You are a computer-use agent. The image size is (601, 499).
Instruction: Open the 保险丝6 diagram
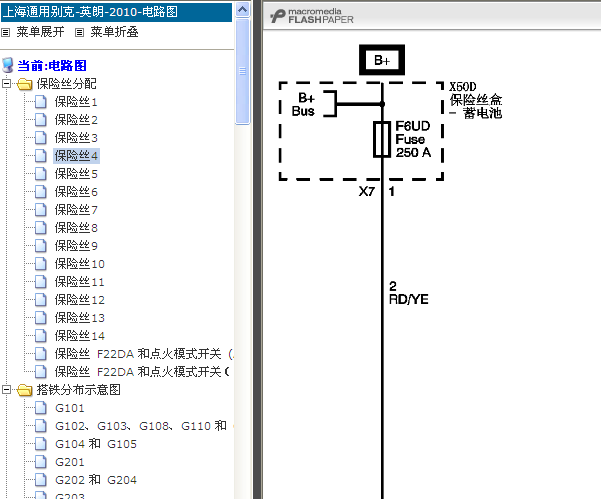click(76, 192)
